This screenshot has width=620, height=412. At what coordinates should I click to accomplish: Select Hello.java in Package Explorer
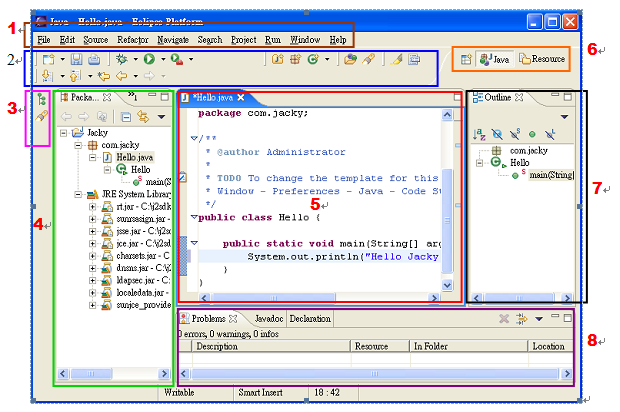134,157
